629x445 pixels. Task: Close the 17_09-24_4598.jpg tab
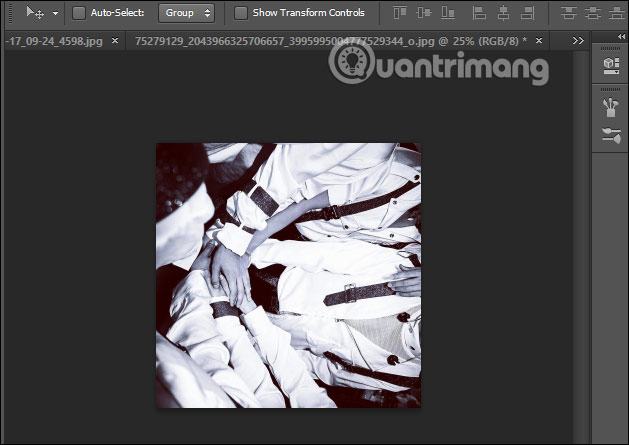pyautogui.click(x=115, y=41)
